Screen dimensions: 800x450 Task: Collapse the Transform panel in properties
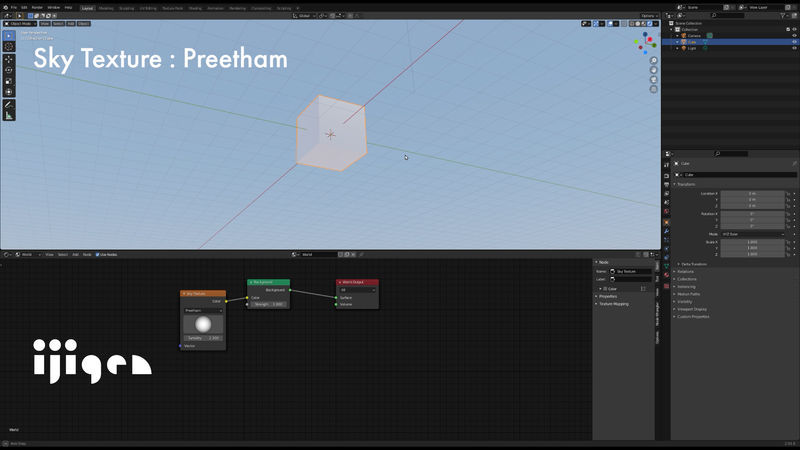point(686,184)
